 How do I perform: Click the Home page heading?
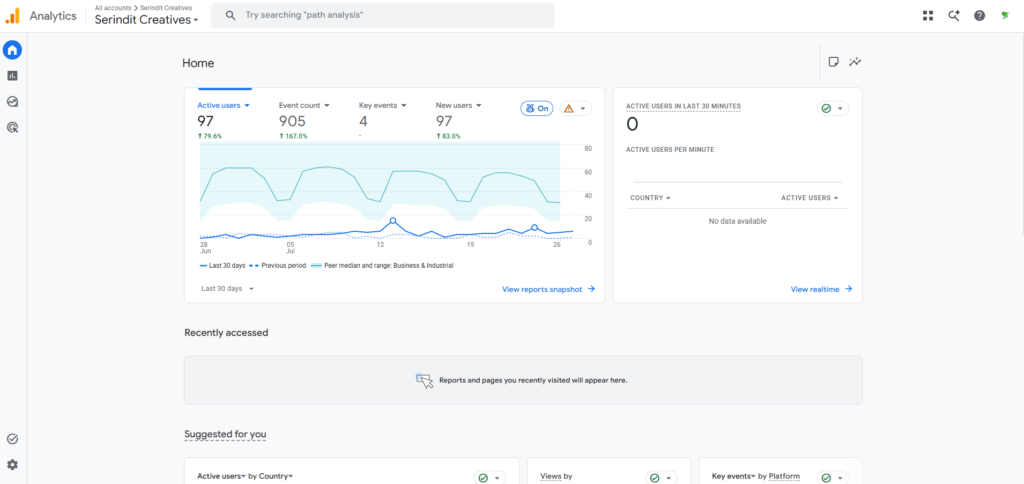(198, 63)
